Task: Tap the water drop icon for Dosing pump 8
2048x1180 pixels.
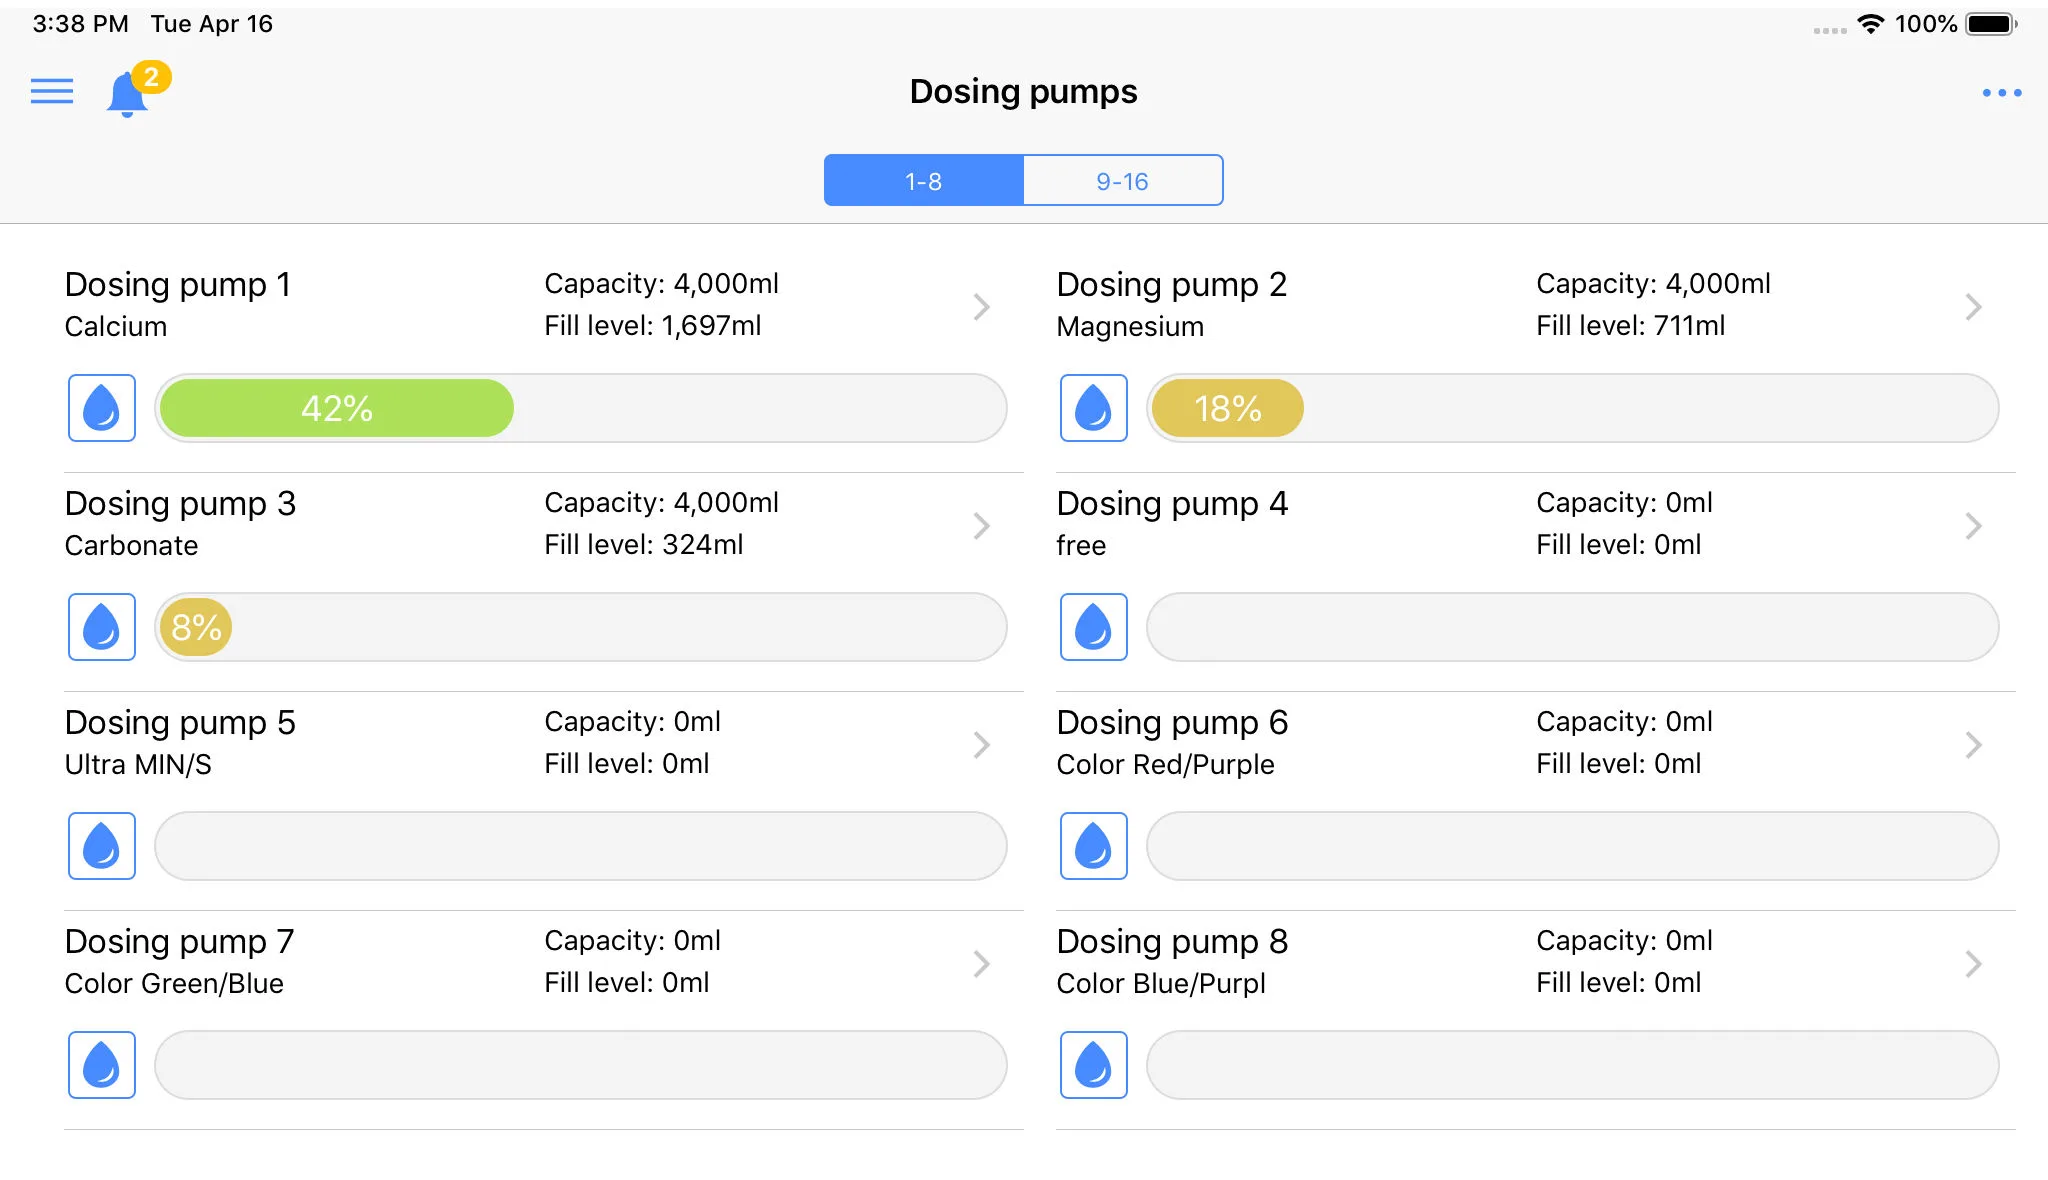Action: [1093, 1065]
